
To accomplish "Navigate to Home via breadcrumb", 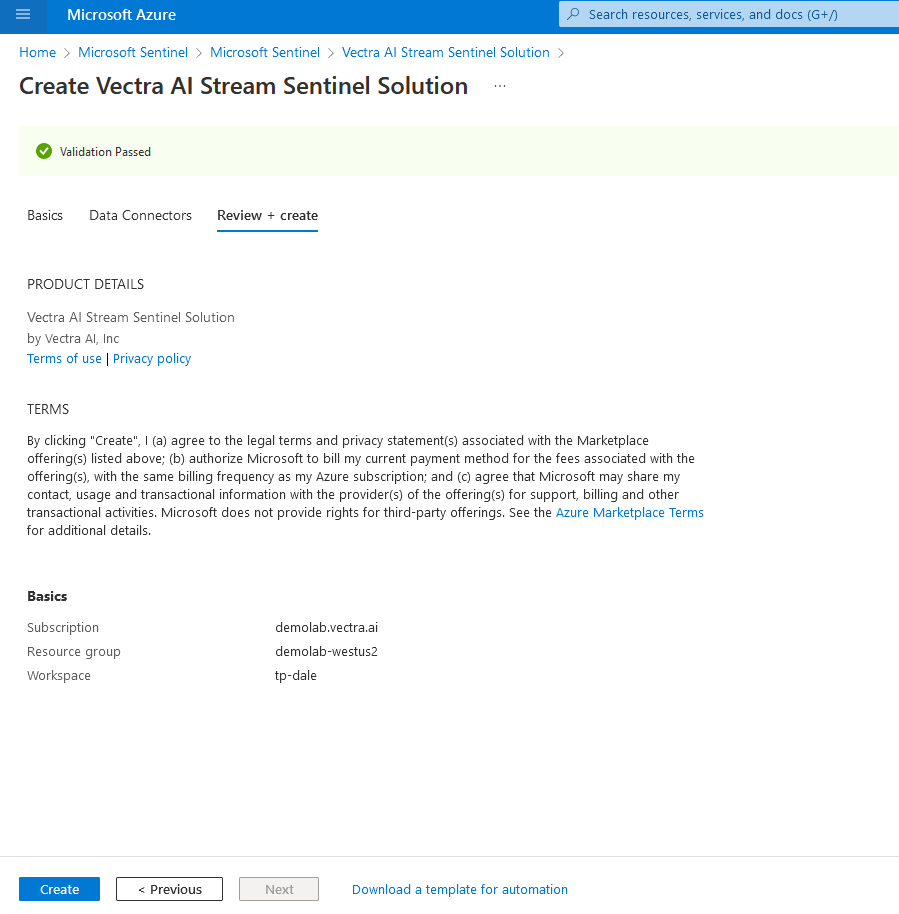I will (37, 52).
